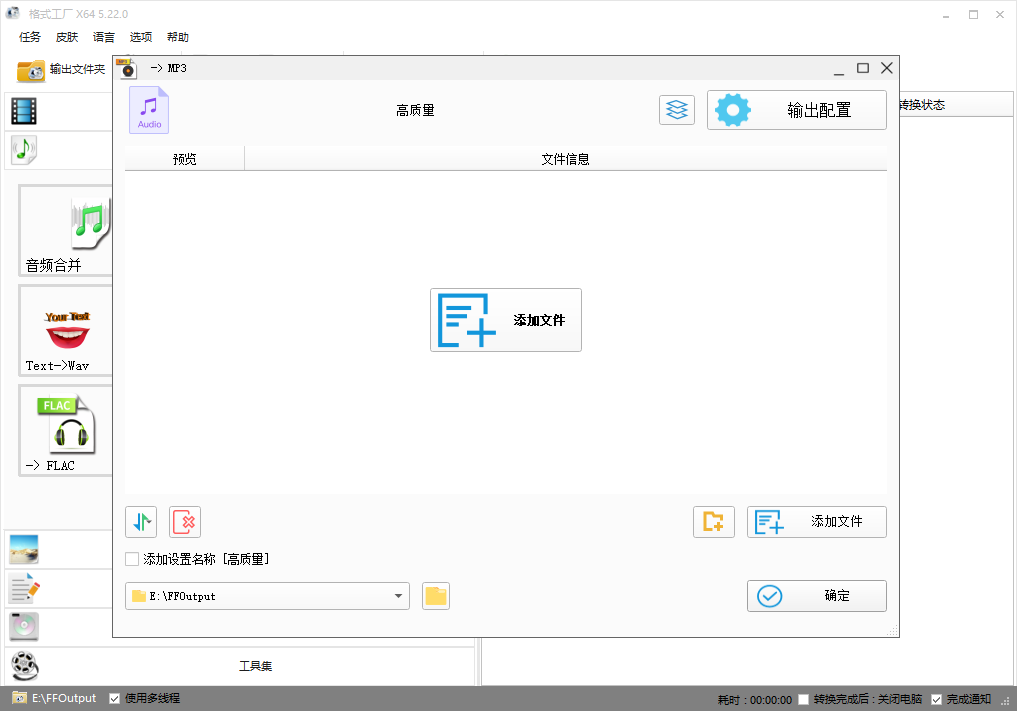Select the Text->Wav converter tool
Viewport: 1017px width, 711px height.
pos(66,331)
